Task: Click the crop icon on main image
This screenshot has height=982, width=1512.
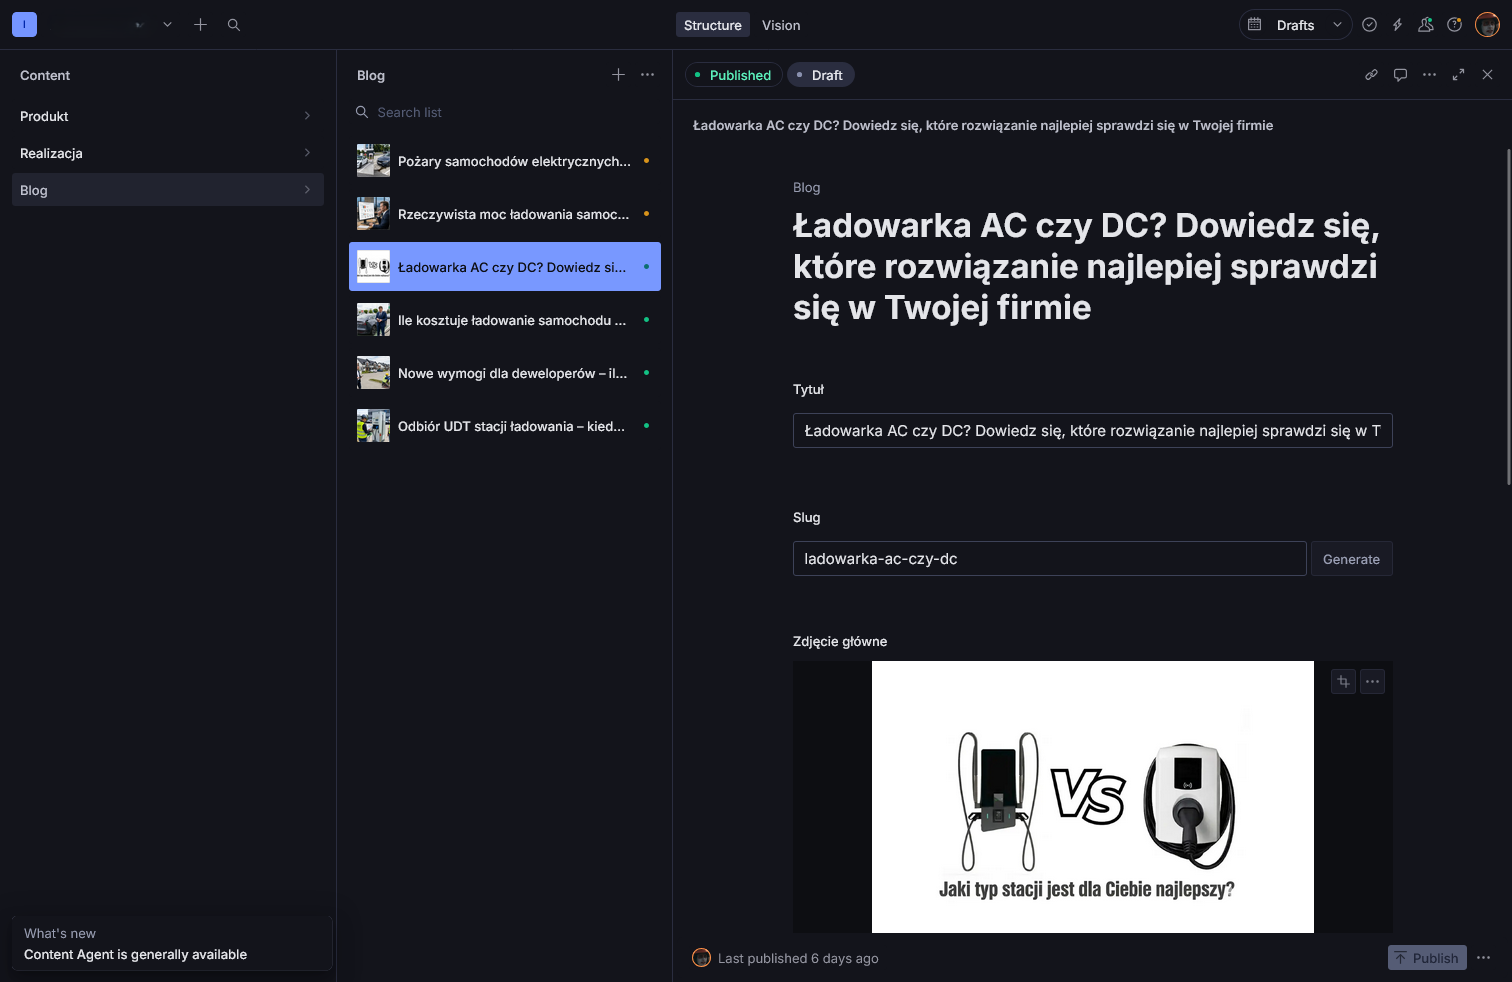Action: pos(1343,682)
